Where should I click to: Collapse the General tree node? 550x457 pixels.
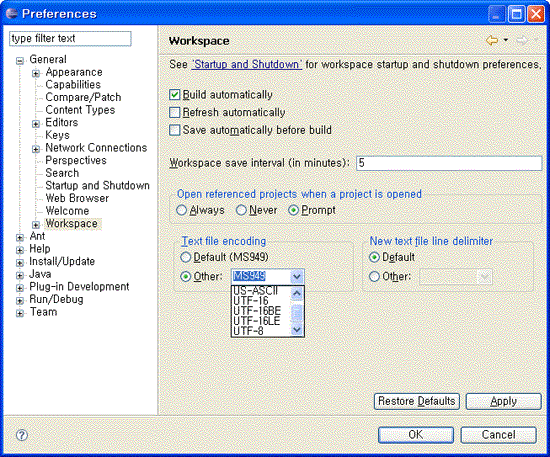coord(20,61)
